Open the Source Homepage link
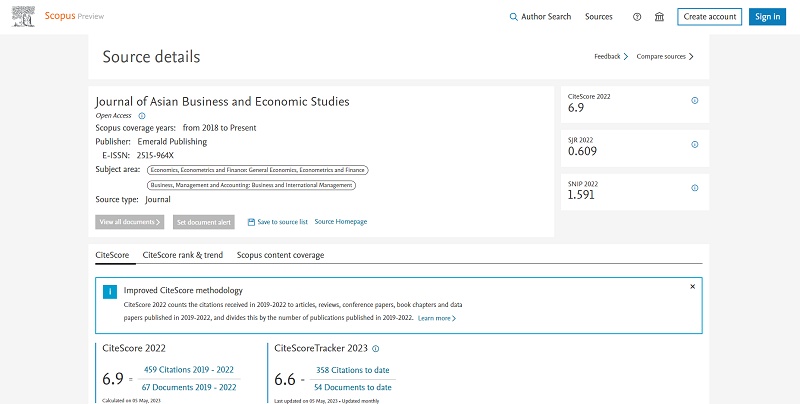800x404 pixels. 341,221
